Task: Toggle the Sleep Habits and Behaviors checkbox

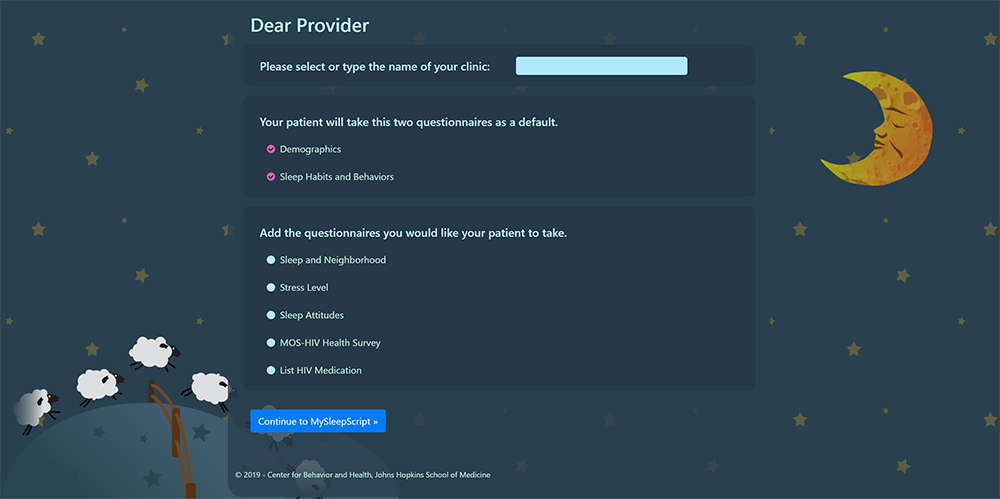Action: click(x=271, y=177)
